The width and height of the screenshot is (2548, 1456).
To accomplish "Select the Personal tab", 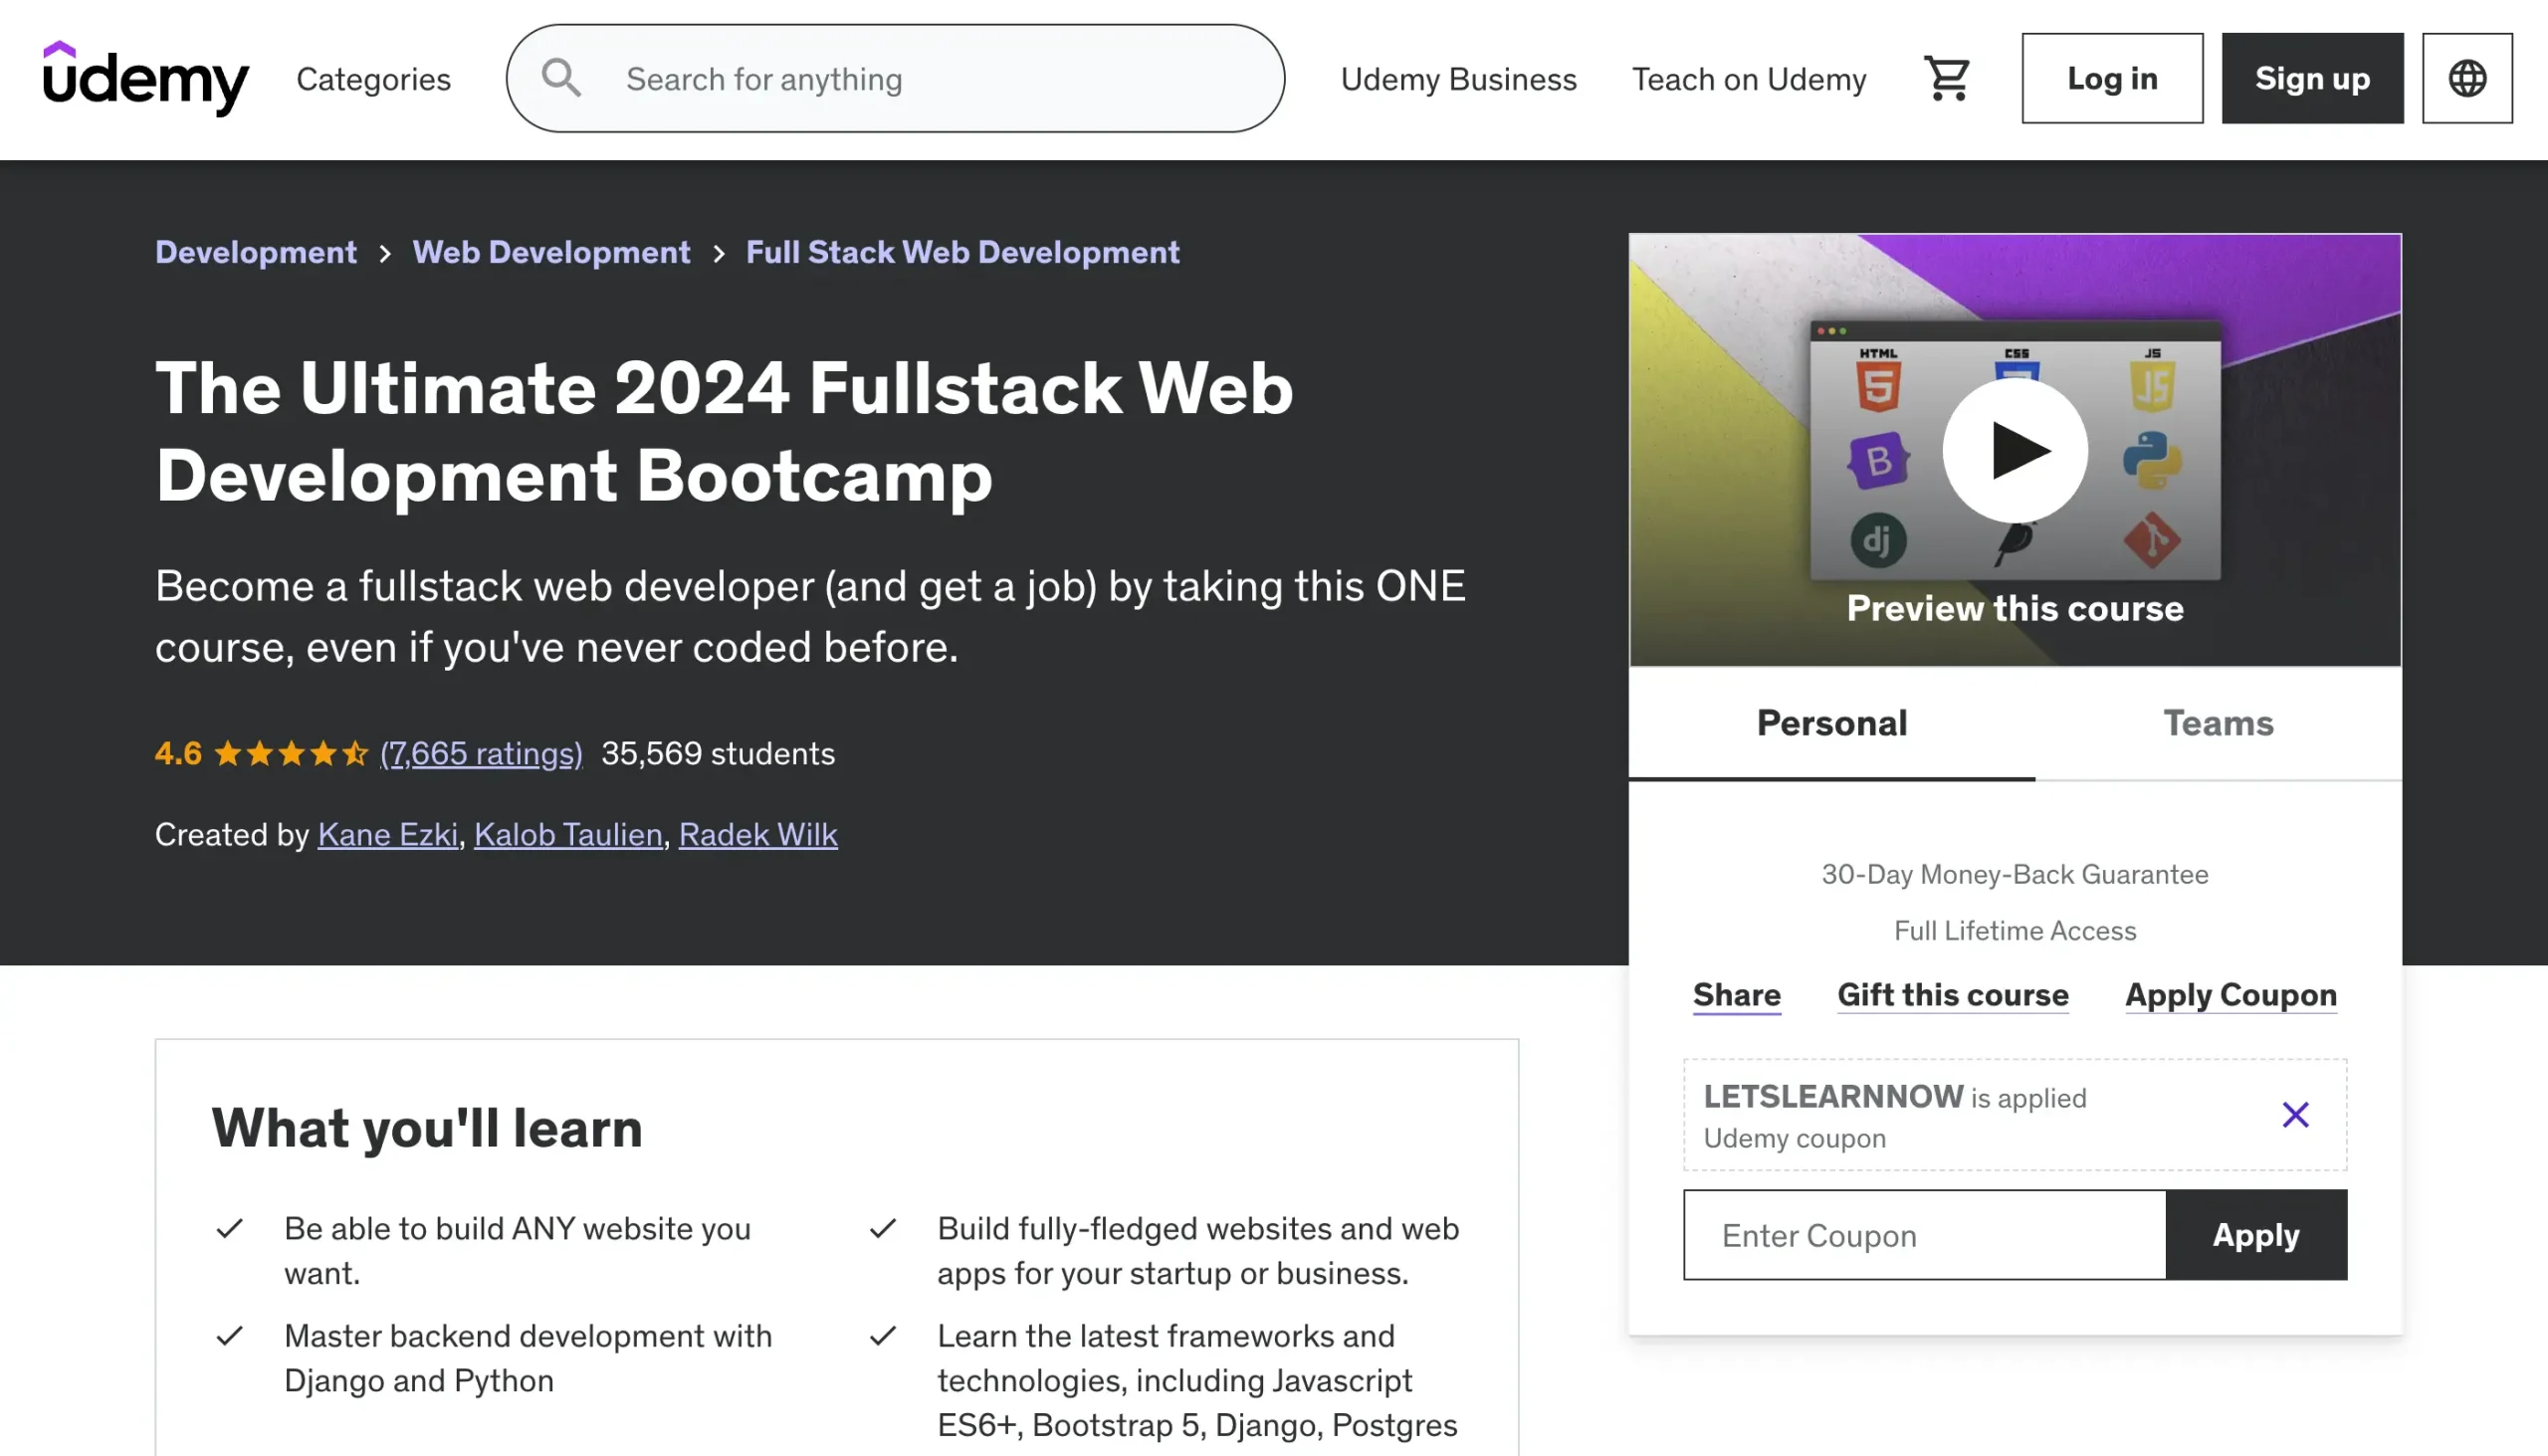I will 1831,723.
